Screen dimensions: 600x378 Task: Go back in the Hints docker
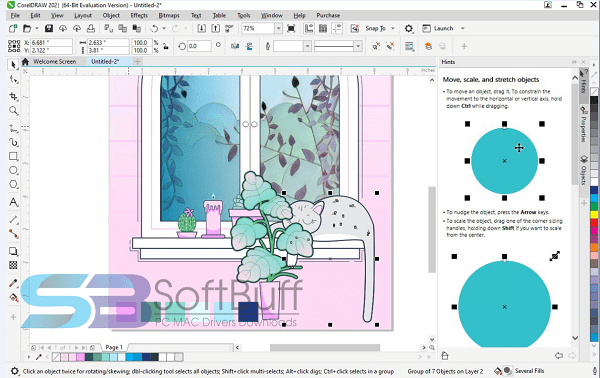tap(559, 356)
